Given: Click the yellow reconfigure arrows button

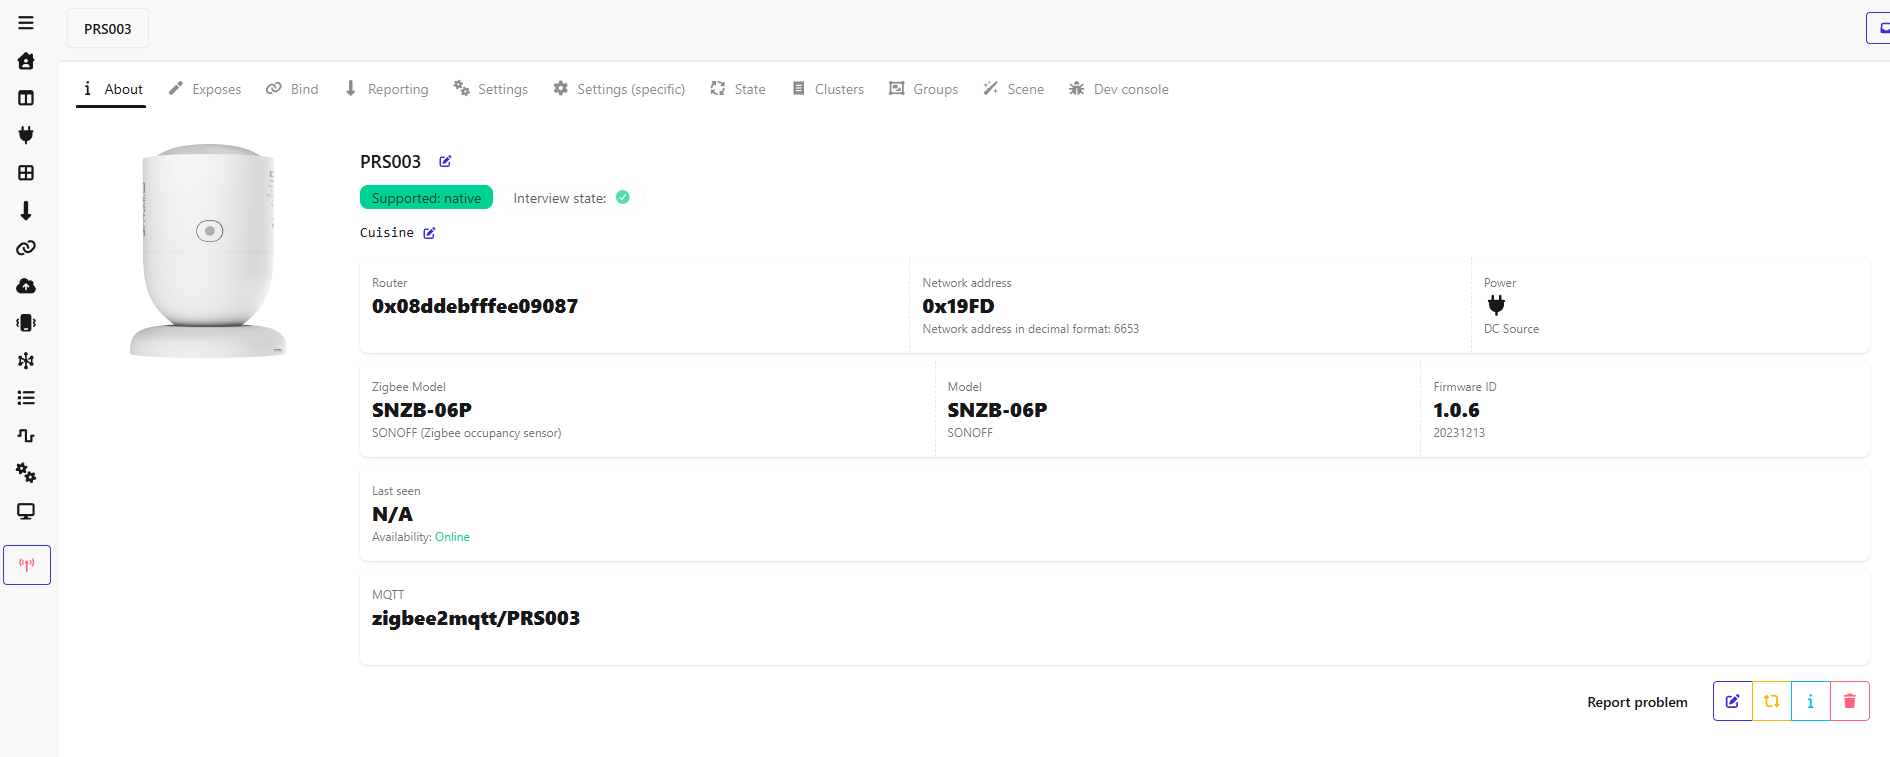Looking at the screenshot, I should pos(1771,701).
